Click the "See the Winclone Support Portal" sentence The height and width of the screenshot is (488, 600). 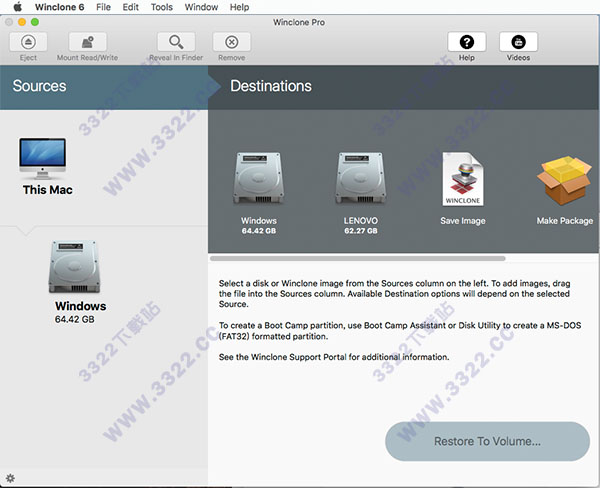(x=334, y=357)
